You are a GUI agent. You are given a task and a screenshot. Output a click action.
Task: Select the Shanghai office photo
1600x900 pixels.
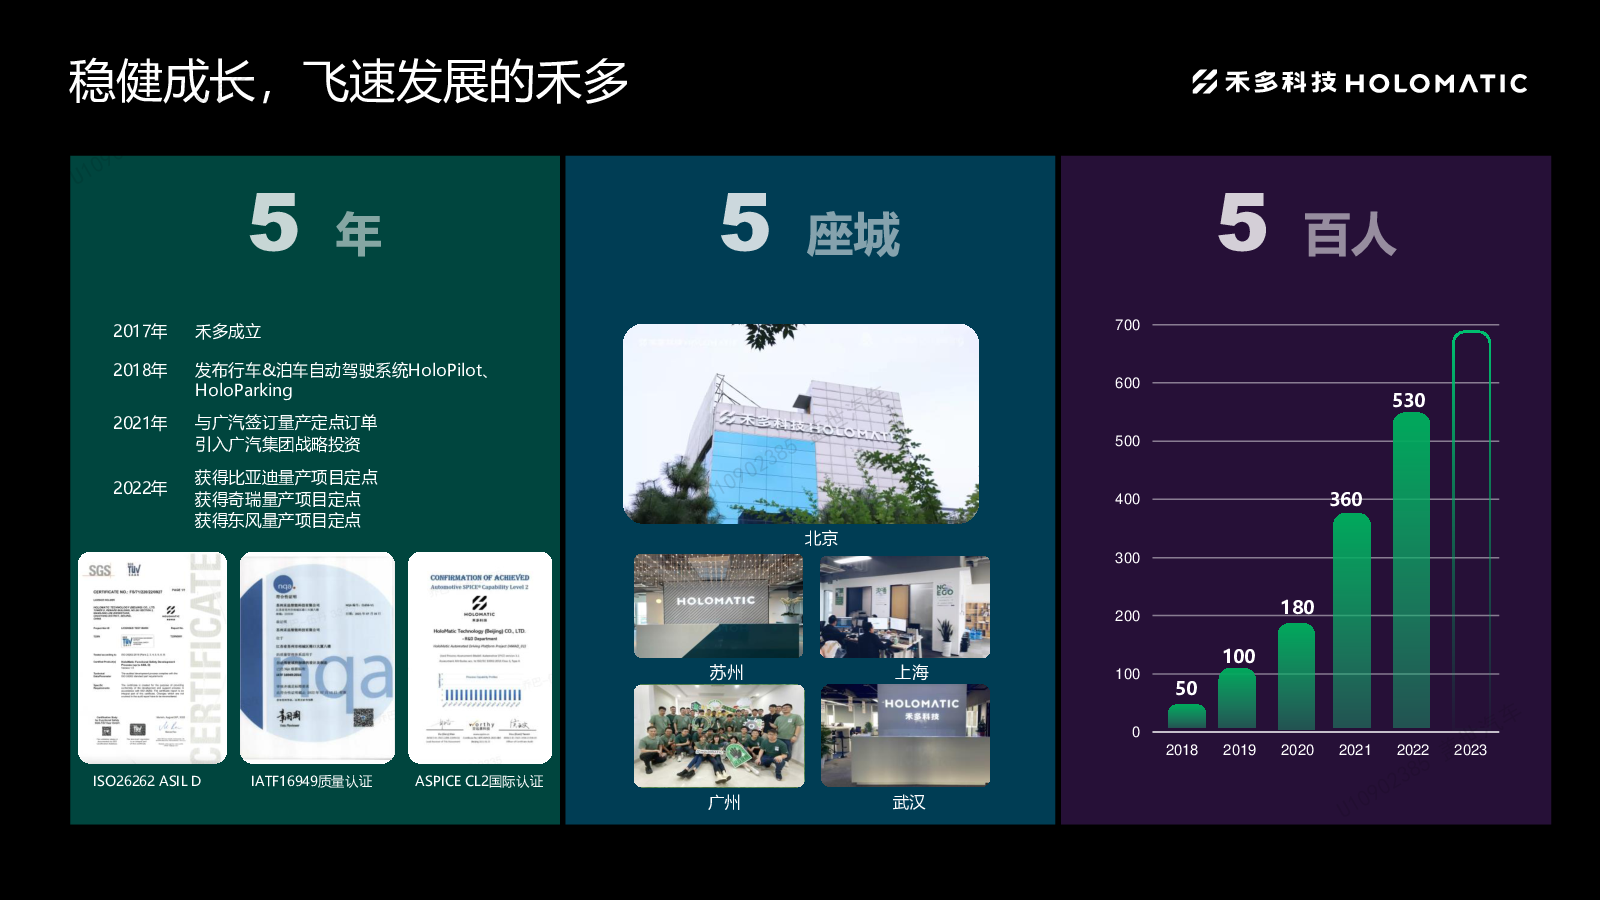point(905,606)
